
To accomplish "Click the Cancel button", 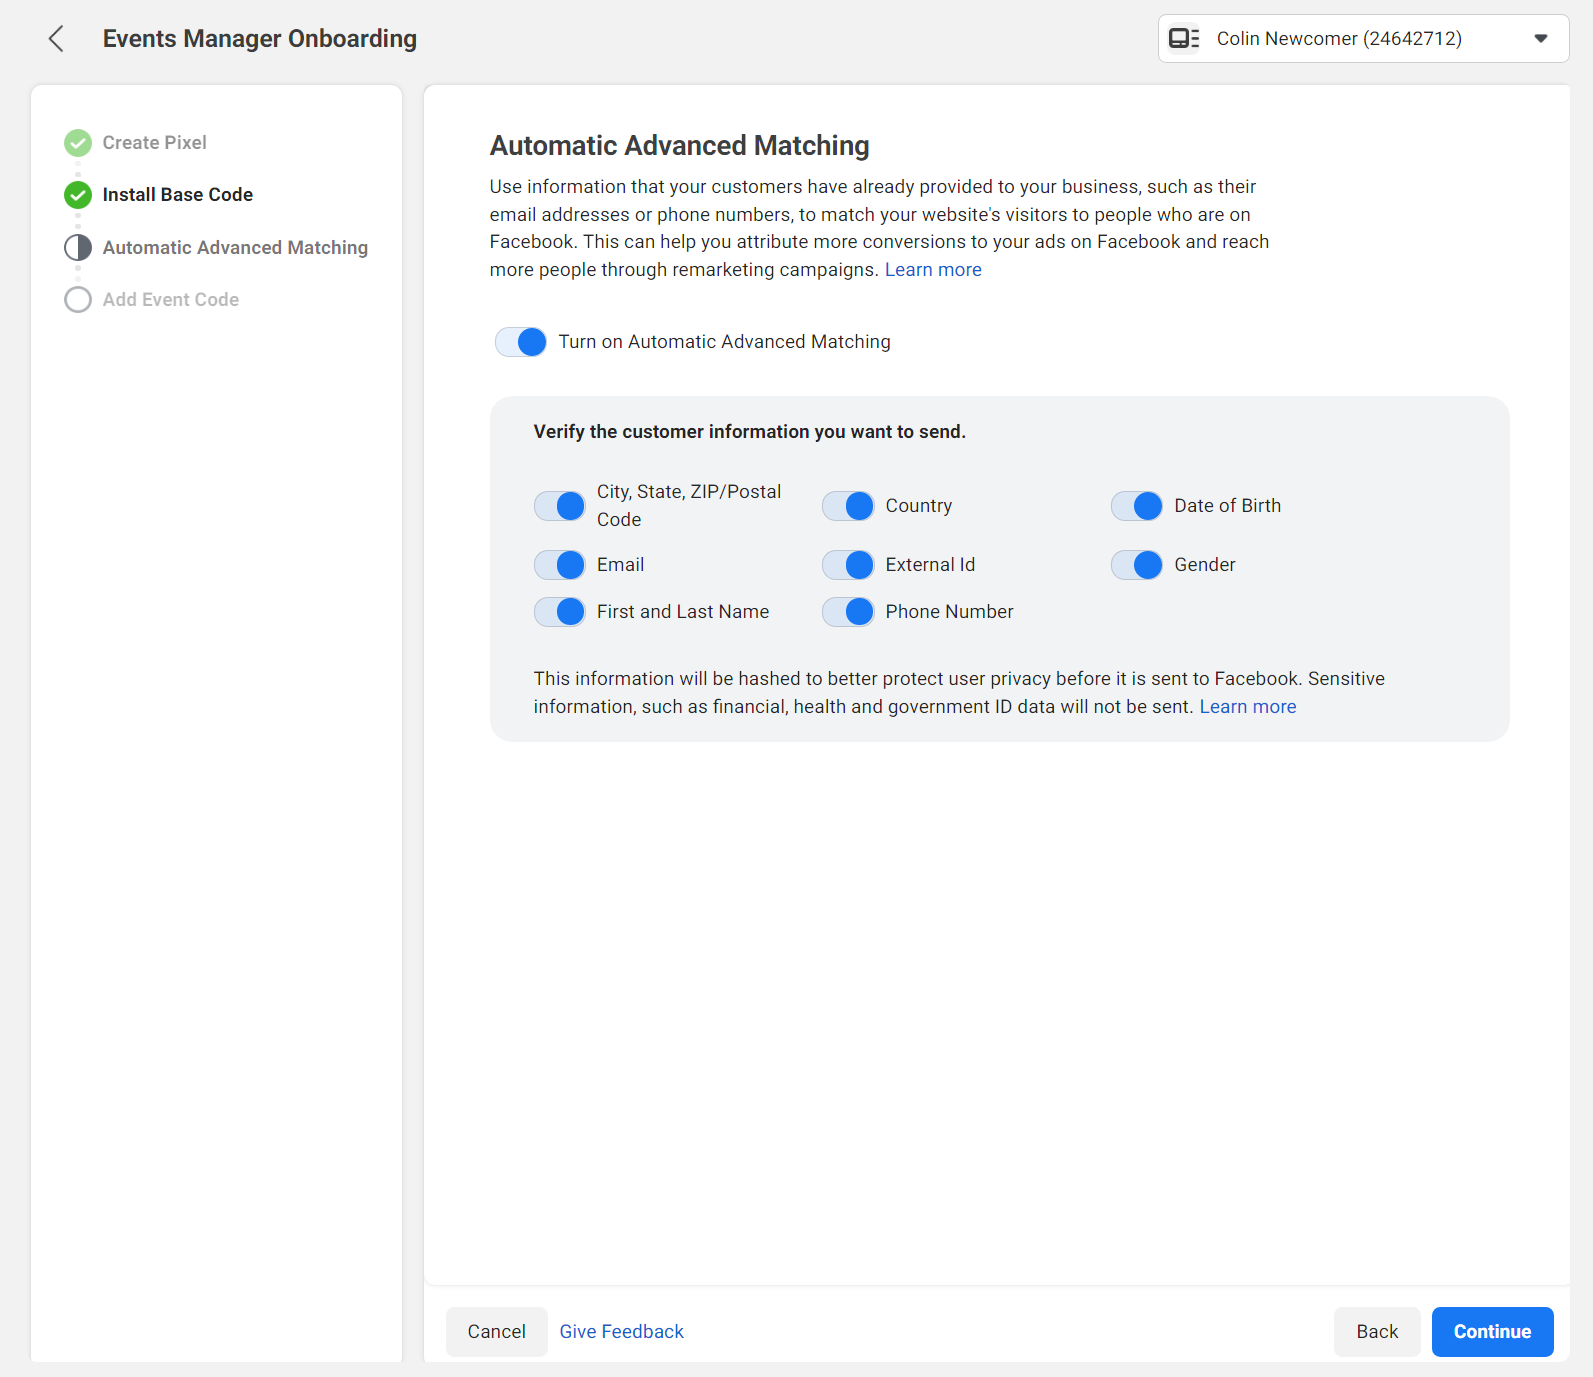I will pos(497,1332).
